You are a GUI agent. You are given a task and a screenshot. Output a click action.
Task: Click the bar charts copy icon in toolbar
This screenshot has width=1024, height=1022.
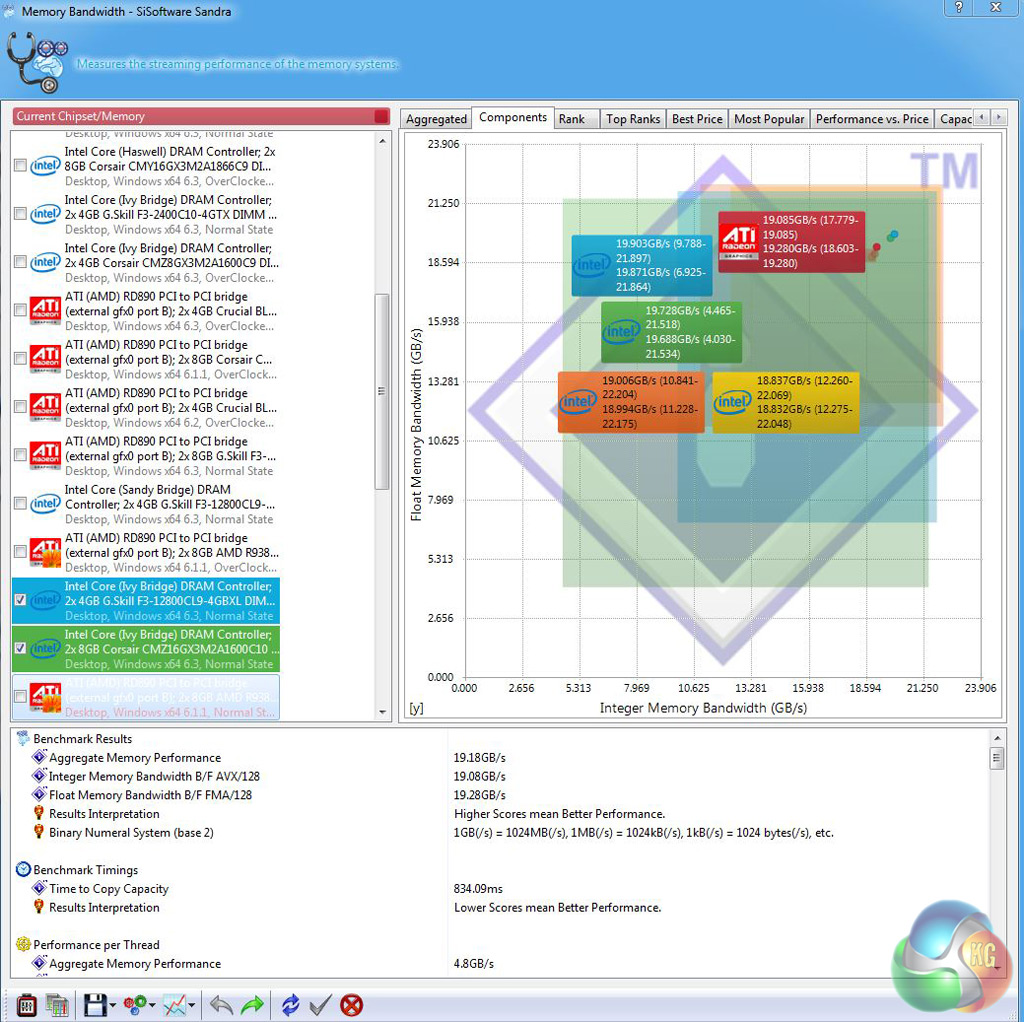[x=58, y=1005]
